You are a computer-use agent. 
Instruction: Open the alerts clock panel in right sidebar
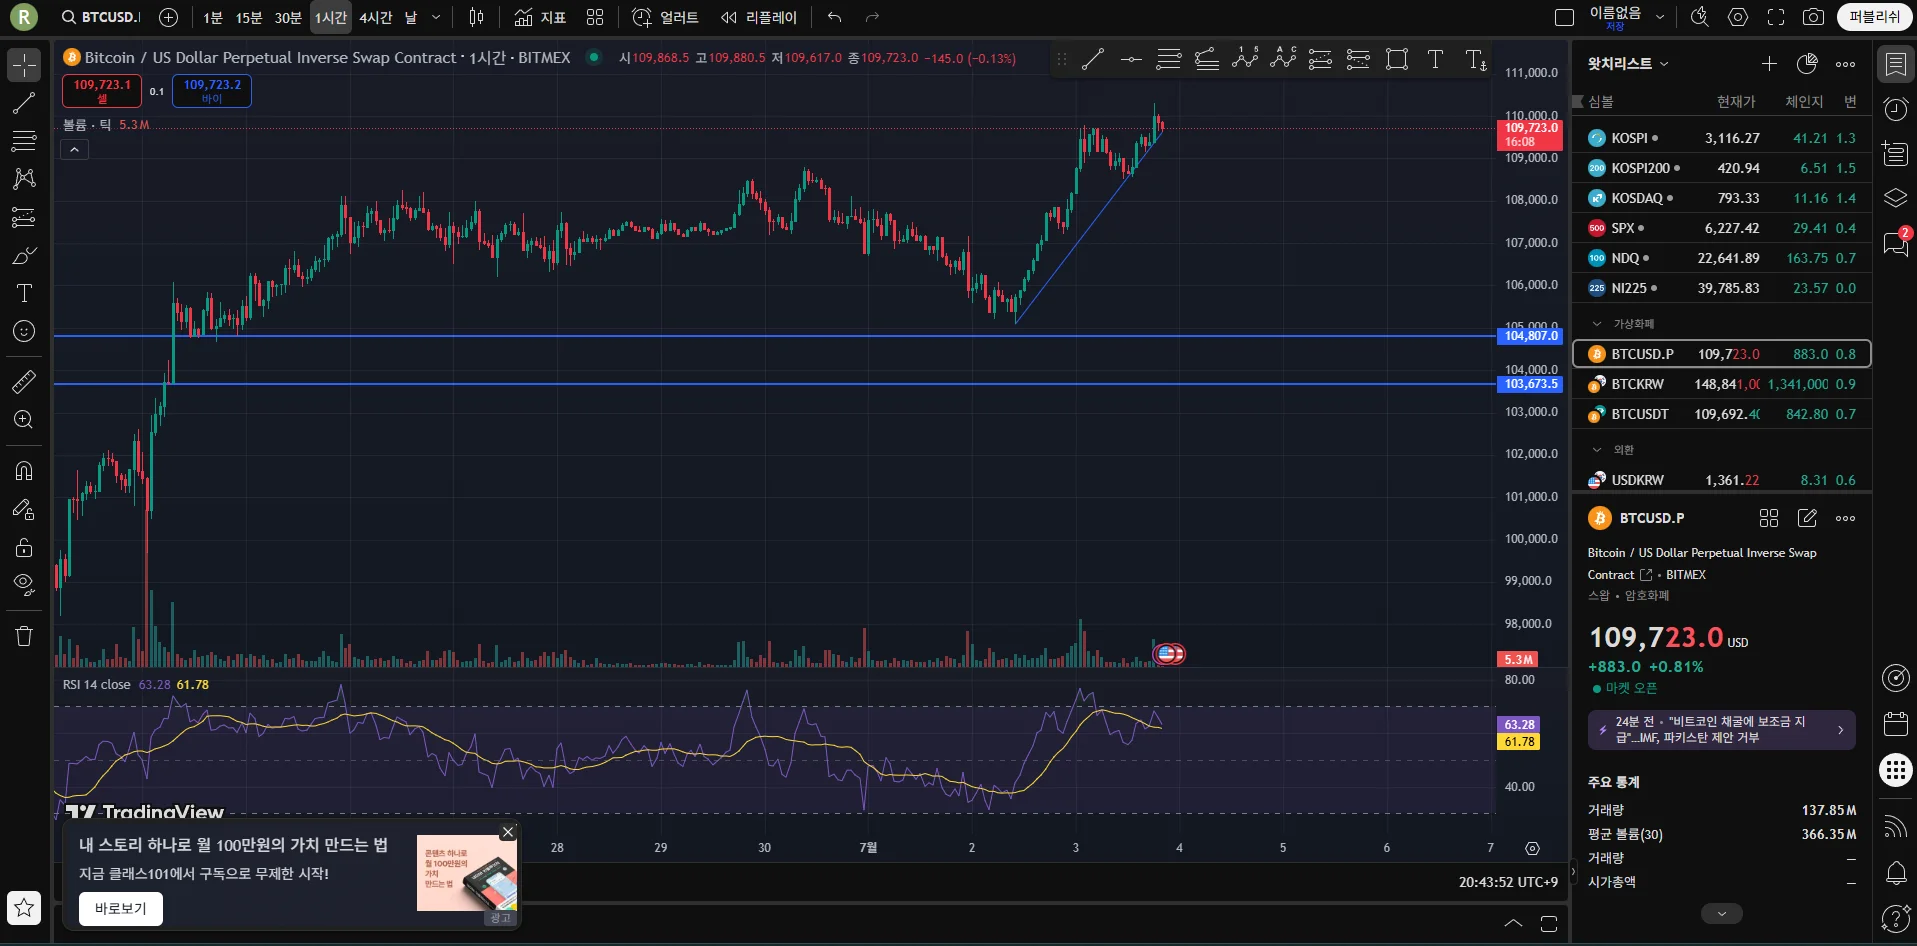[1895, 109]
